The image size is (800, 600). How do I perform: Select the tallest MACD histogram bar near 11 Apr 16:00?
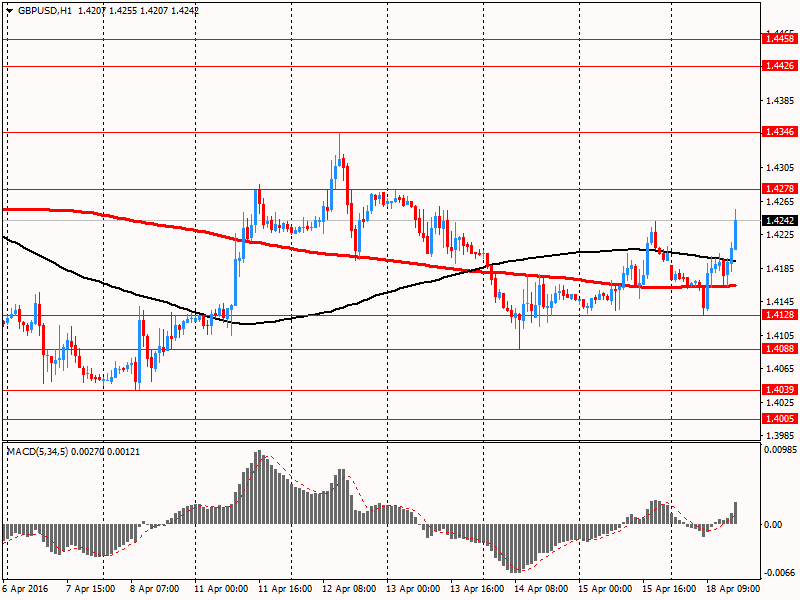click(259, 487)
